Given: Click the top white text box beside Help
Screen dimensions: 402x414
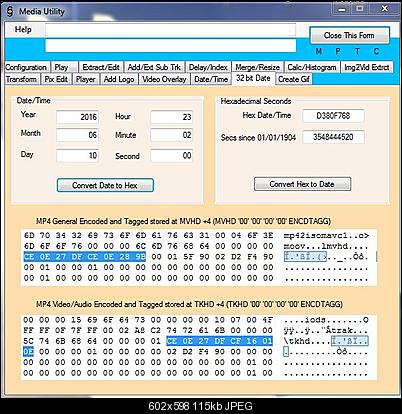Looking at the screenshot, I should [170, 30].
